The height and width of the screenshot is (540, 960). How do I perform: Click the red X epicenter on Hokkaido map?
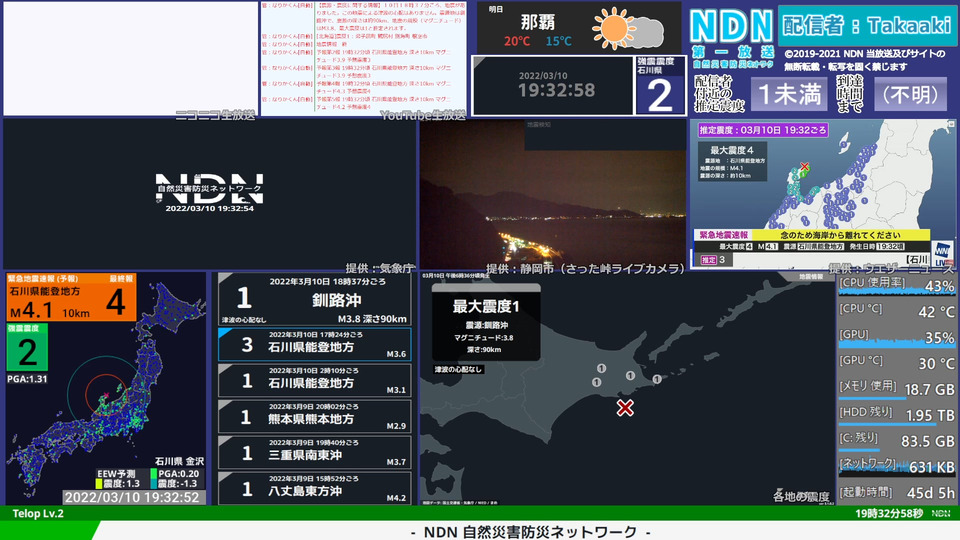pos(624,408)
